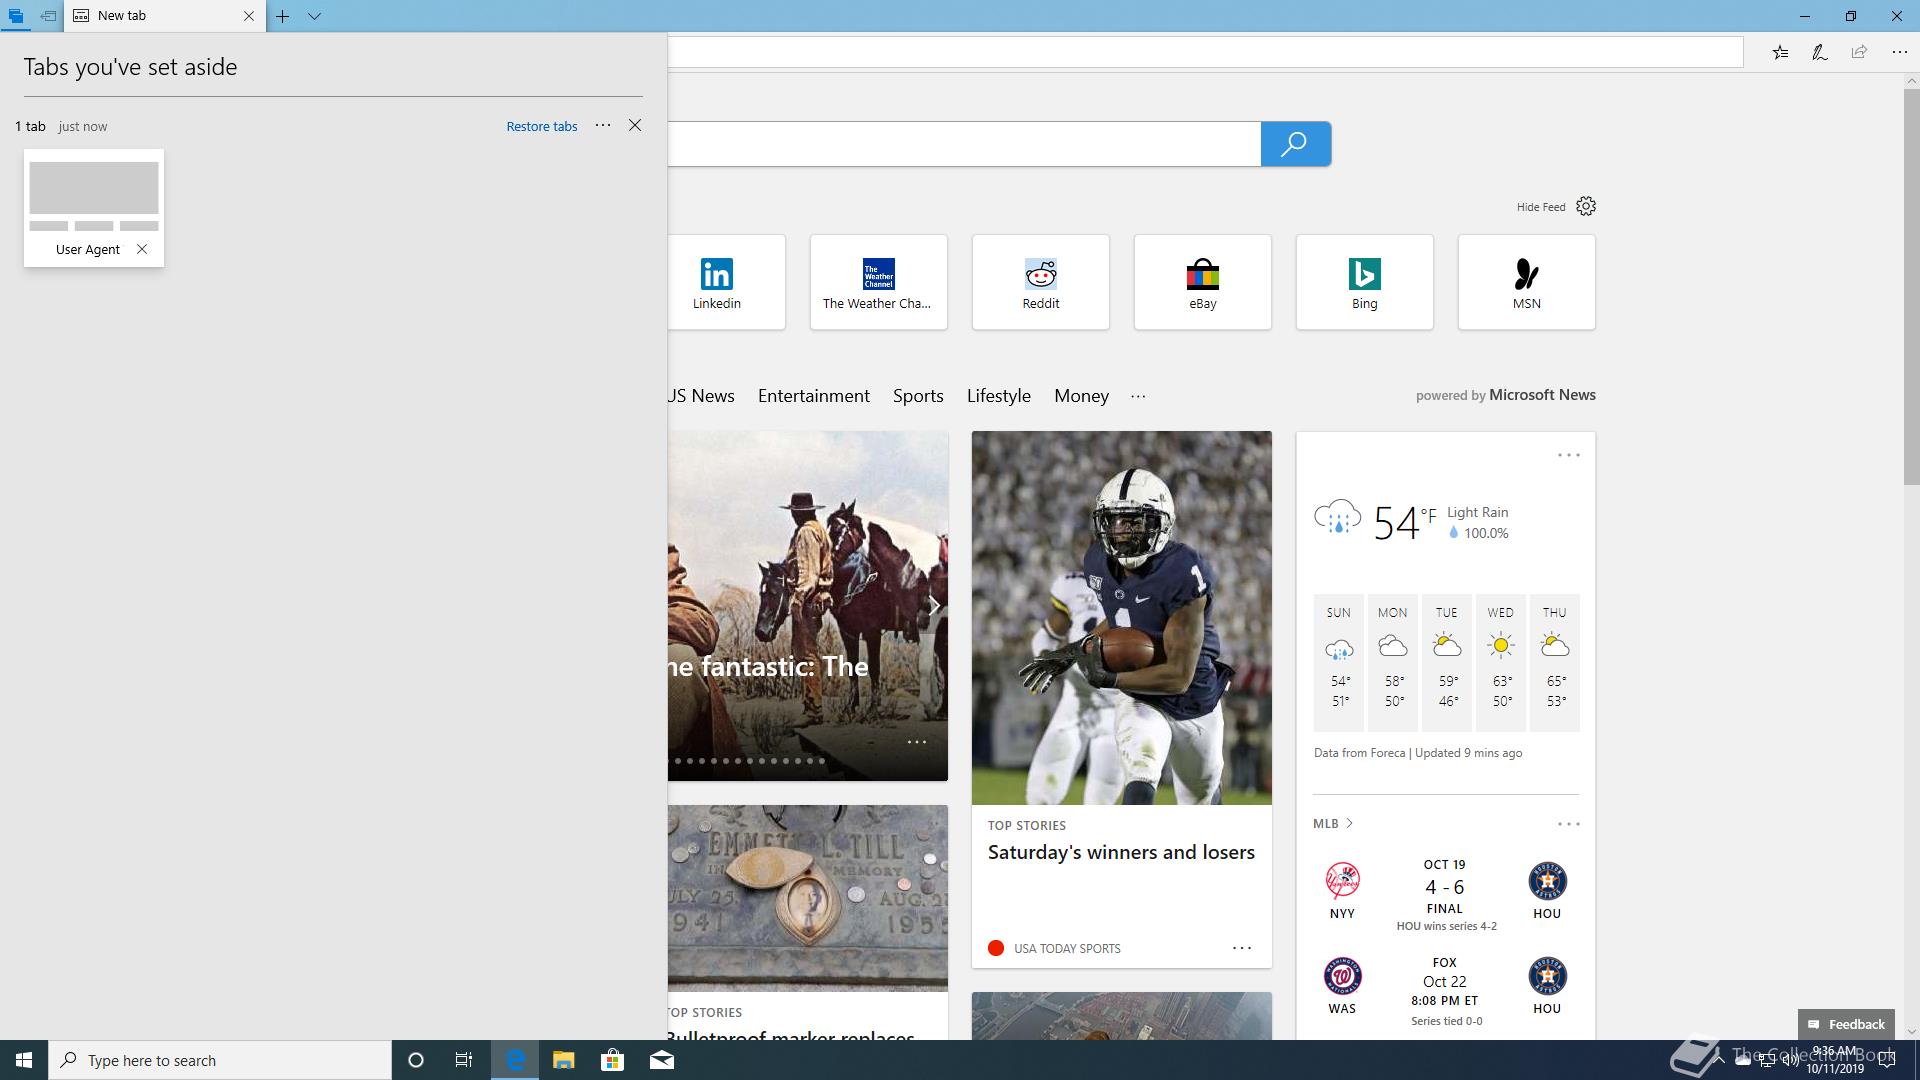
Task: Click the Microsoft News text
Action: [1542, 395]
